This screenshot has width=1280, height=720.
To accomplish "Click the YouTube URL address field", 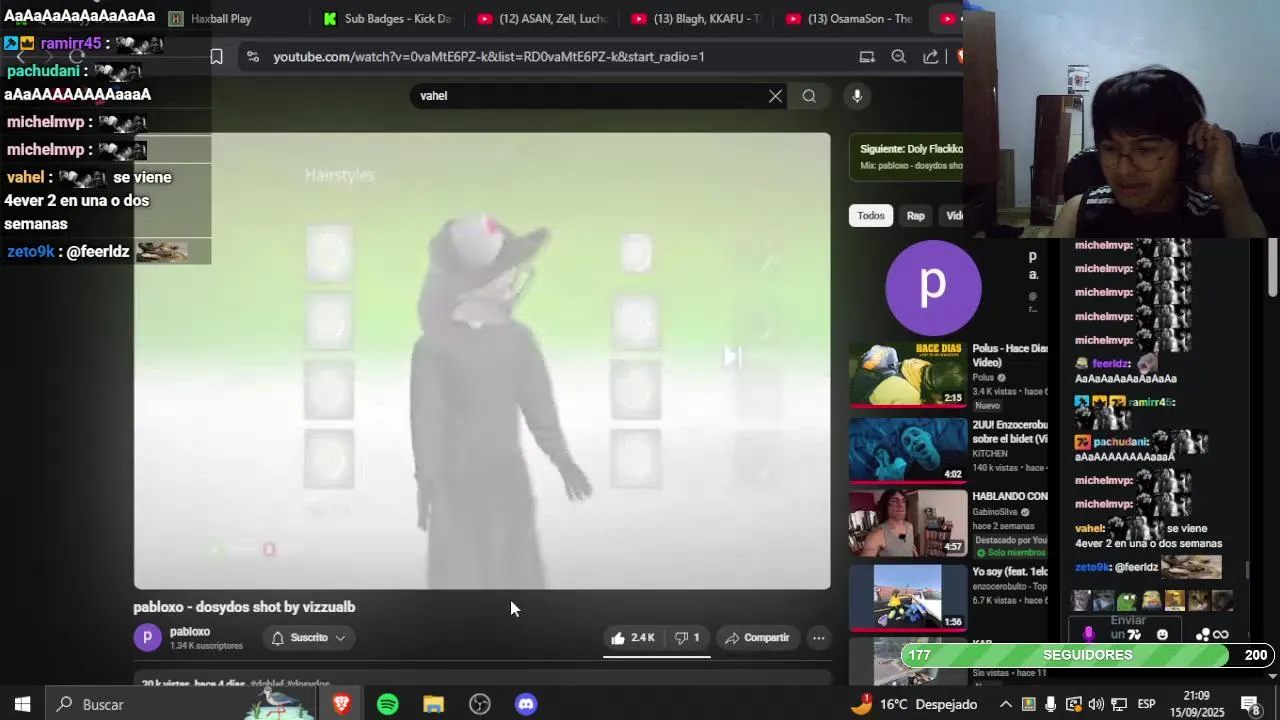I will [489, 57].
